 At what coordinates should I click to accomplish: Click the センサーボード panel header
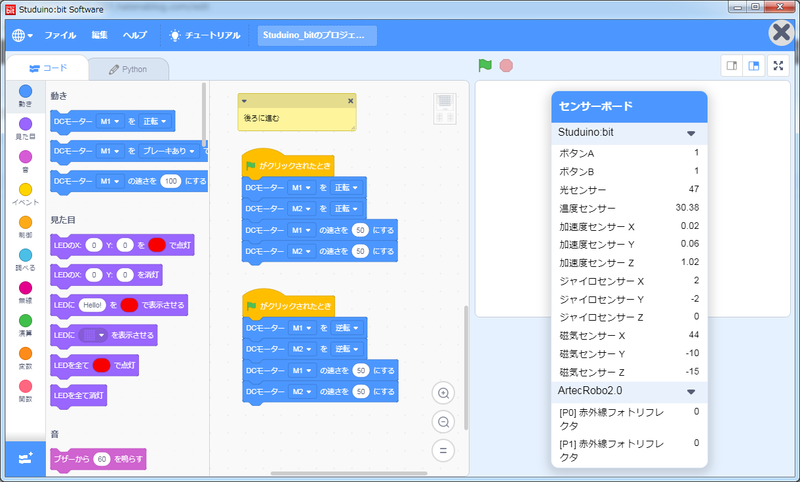coord(629,106)
